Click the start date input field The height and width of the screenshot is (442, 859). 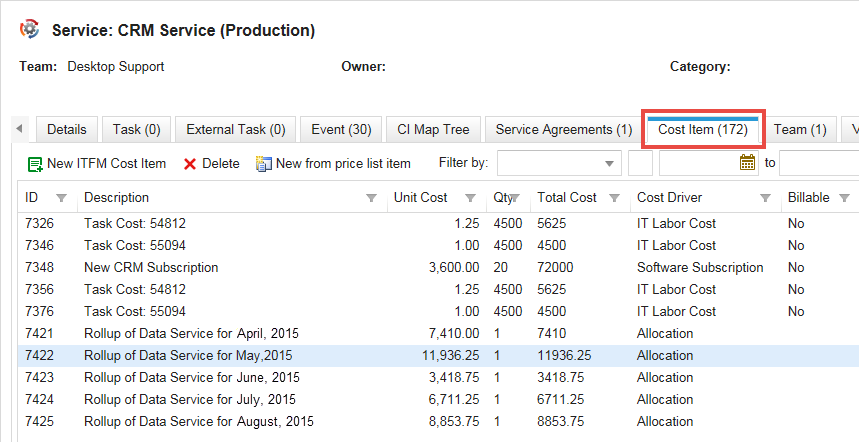697,163
